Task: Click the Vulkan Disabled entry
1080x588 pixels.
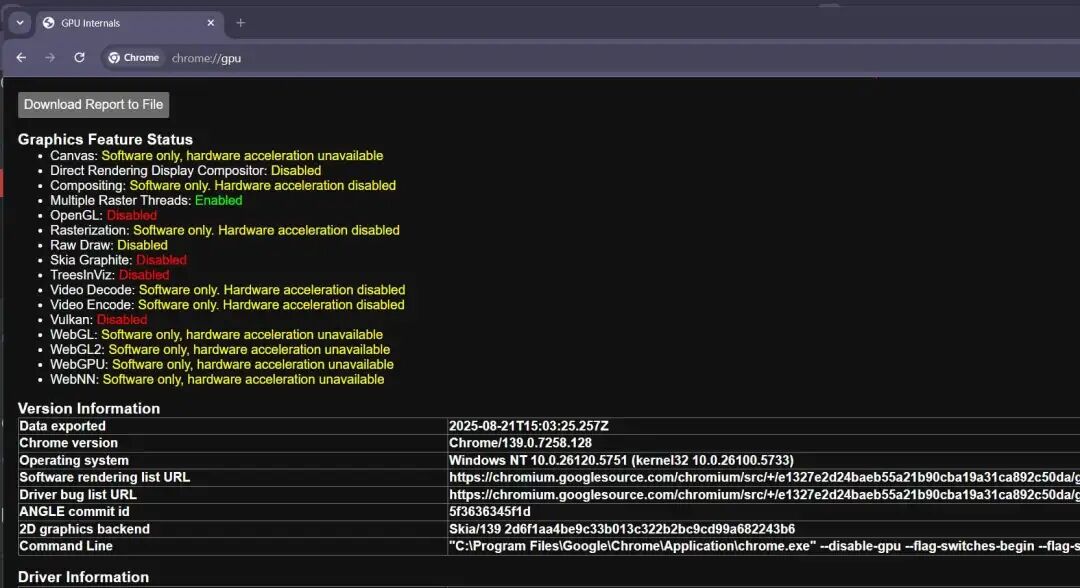Action: (x=98, y=320)
